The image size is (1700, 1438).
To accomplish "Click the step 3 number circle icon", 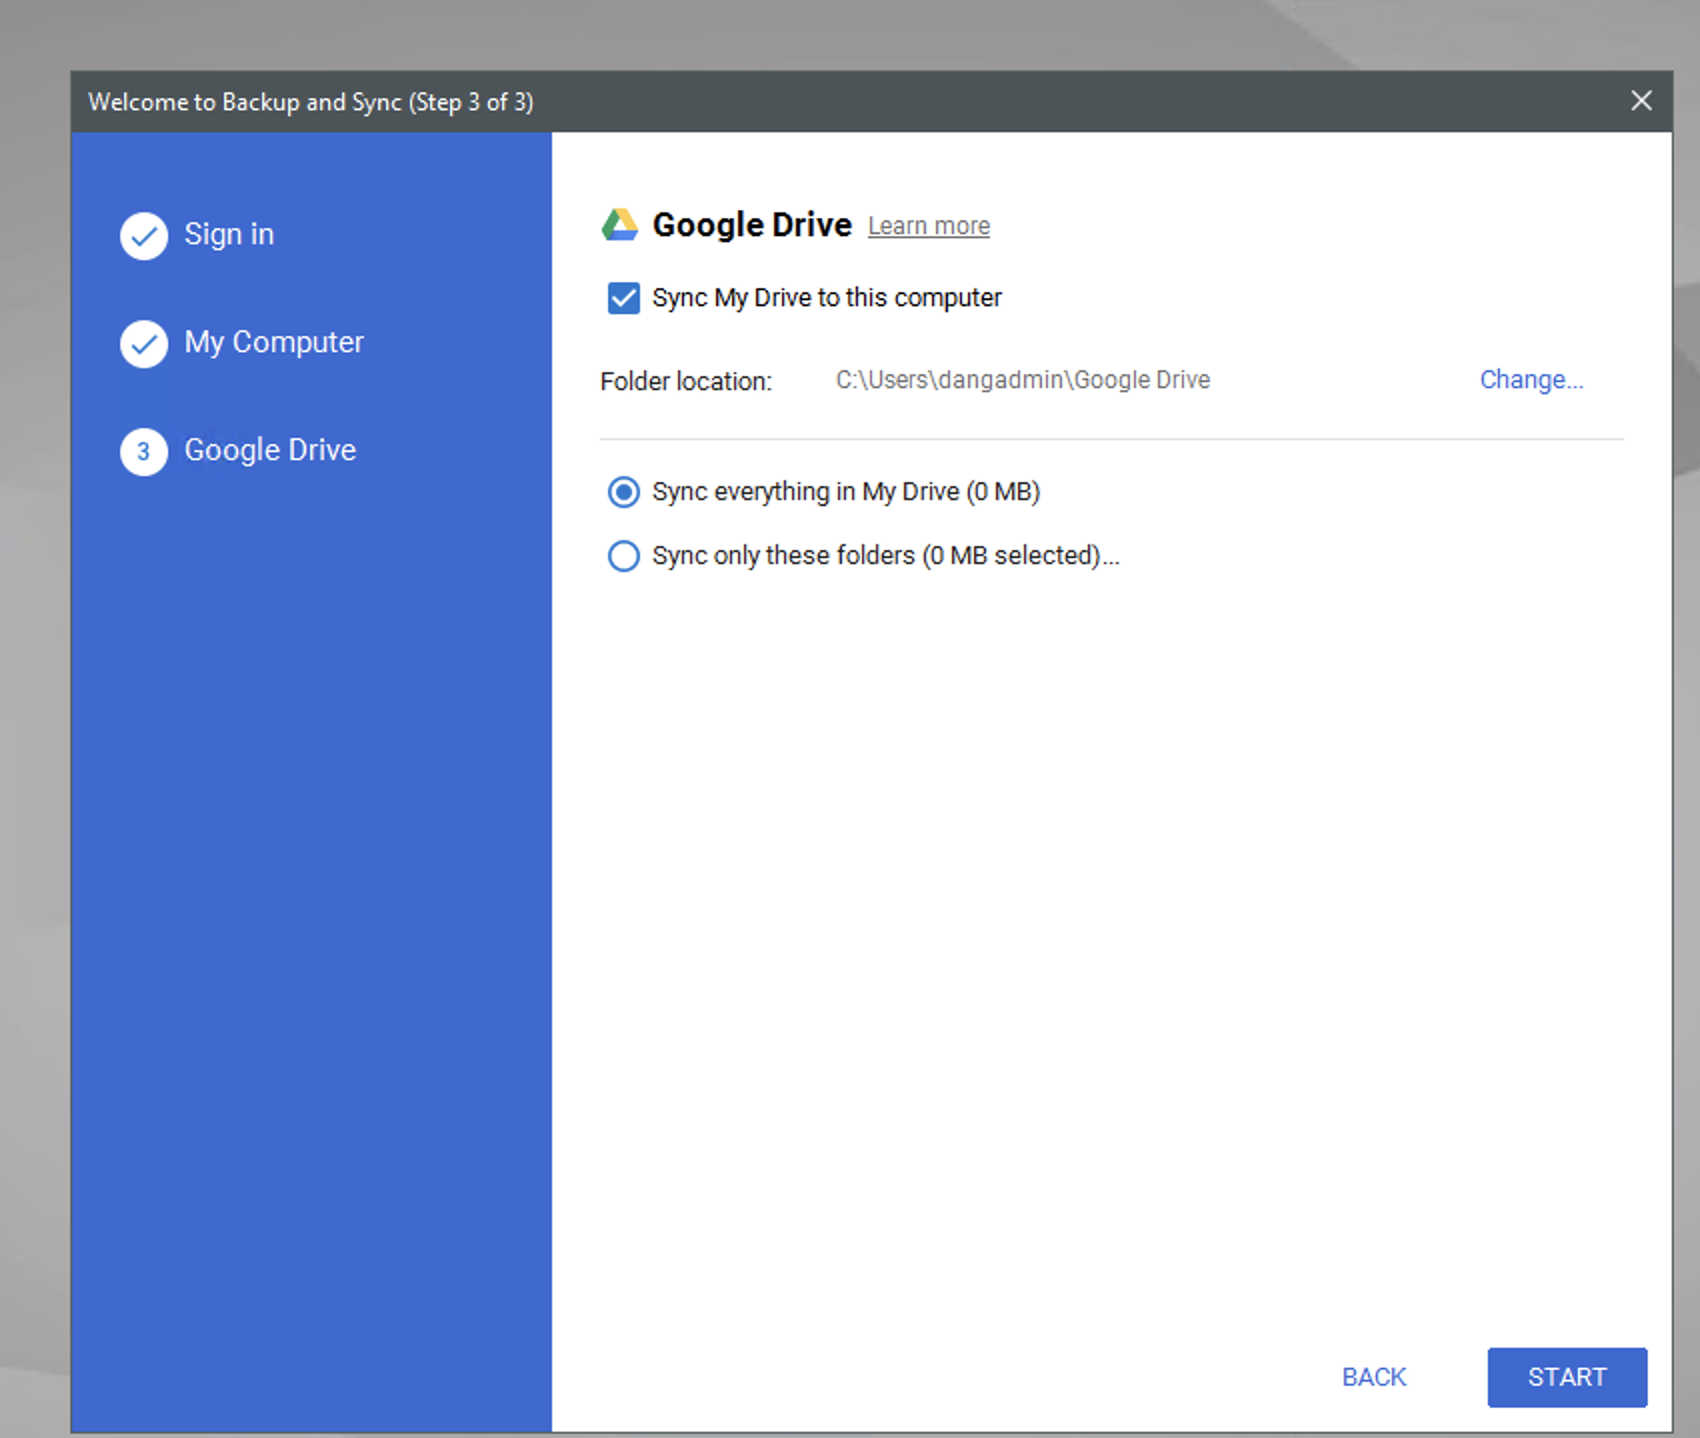I will [x=144, y=452].
